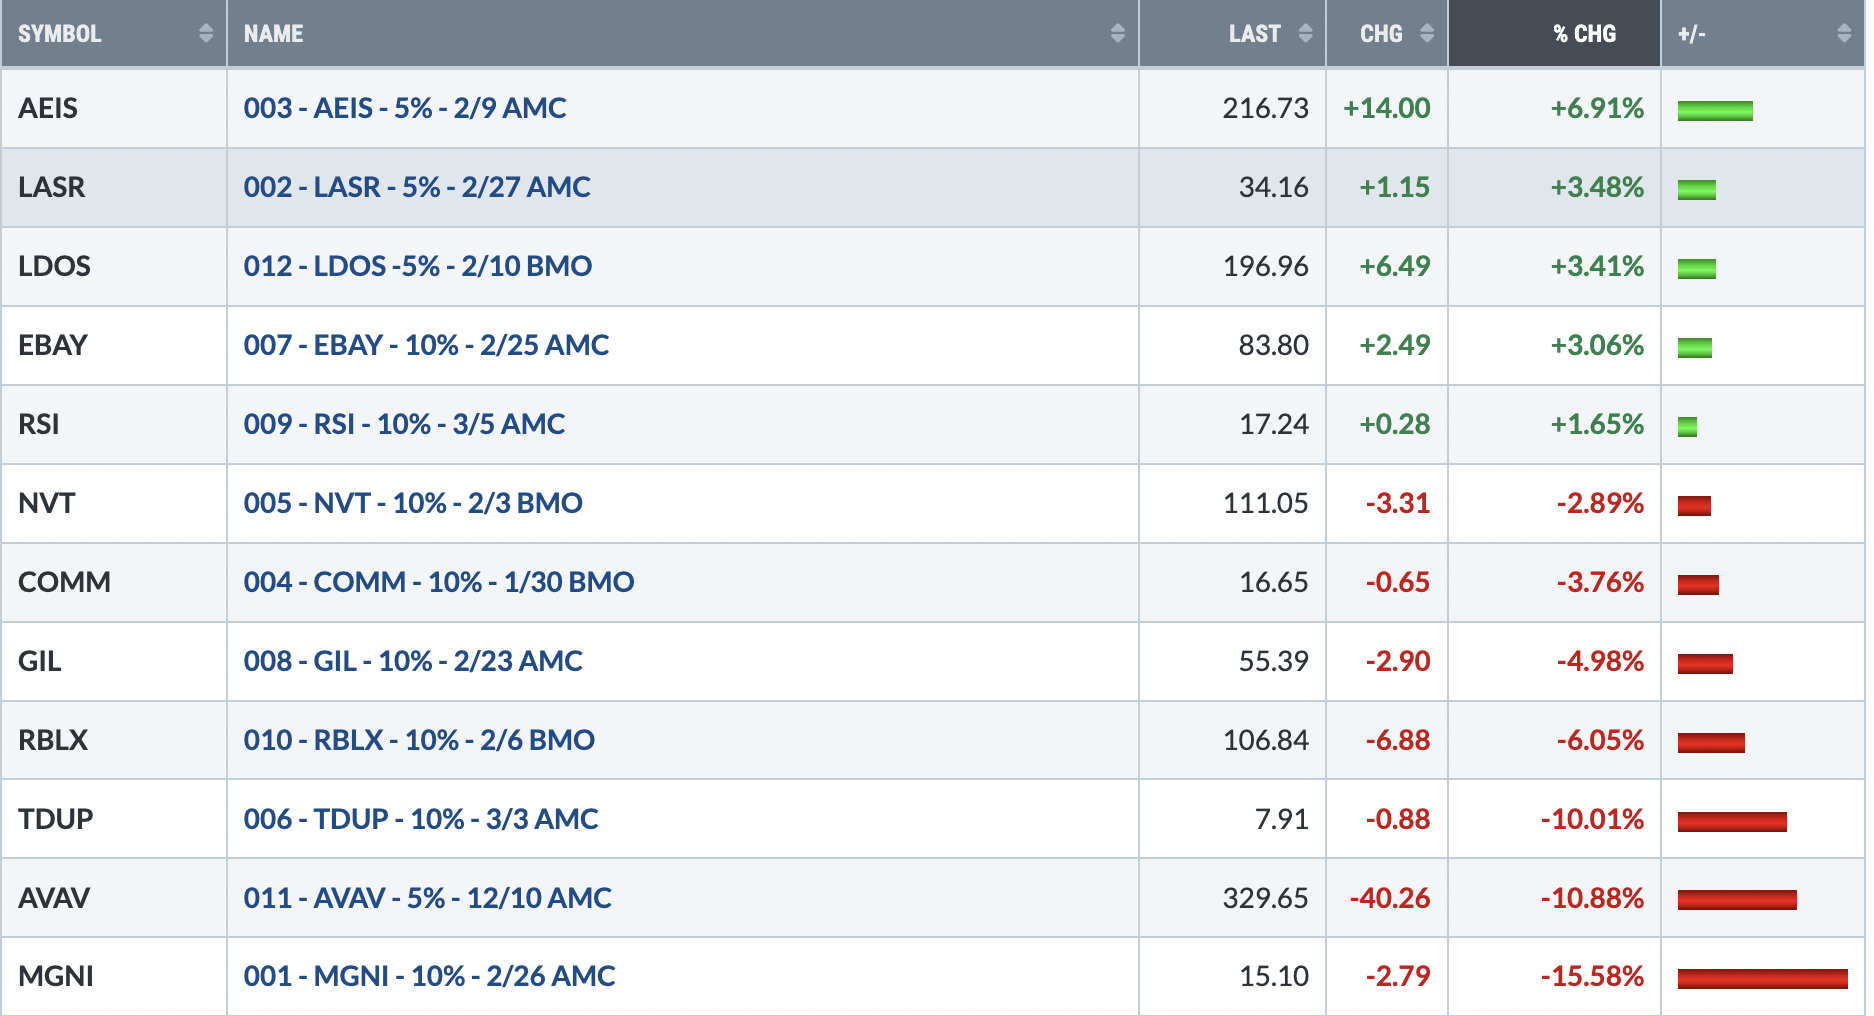1874x1016 pixels.
Task: Click the CHG column sort arrows
Action: [1427, 33]
